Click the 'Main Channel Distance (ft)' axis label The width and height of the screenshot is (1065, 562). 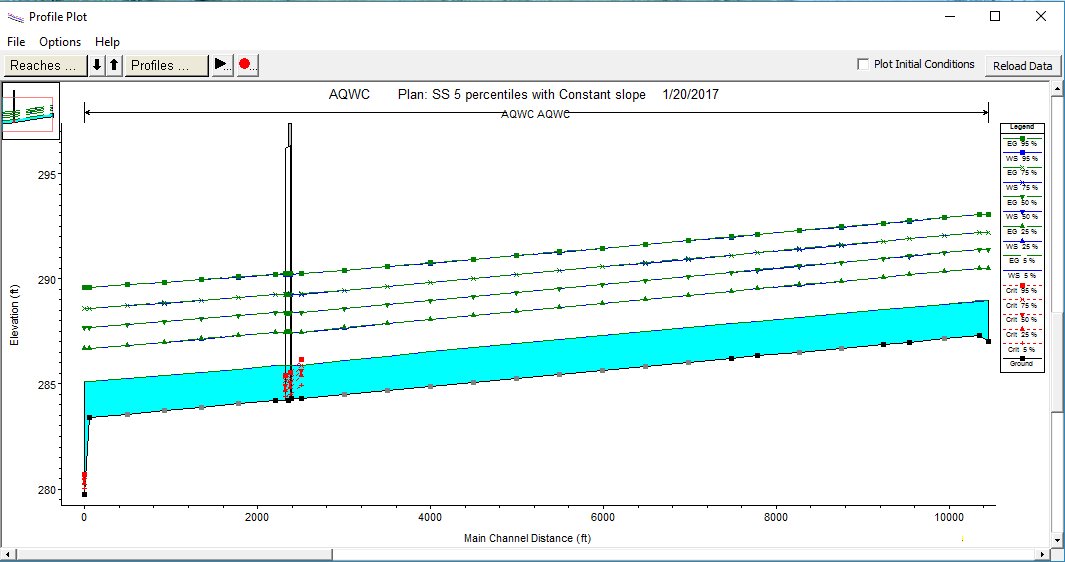click(x=527, y=538)
